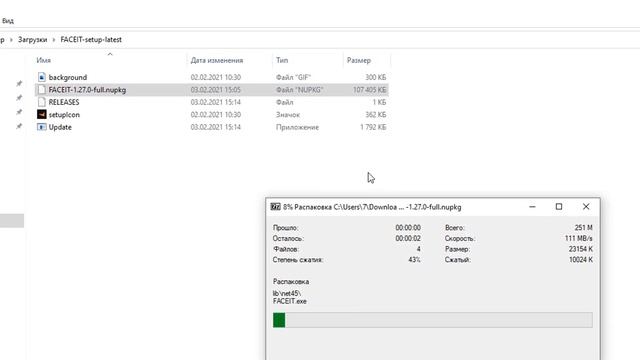Click the highlighted item in the navigation pane
This screenshot has height=360, width=640.
click(x=12, y=221)
